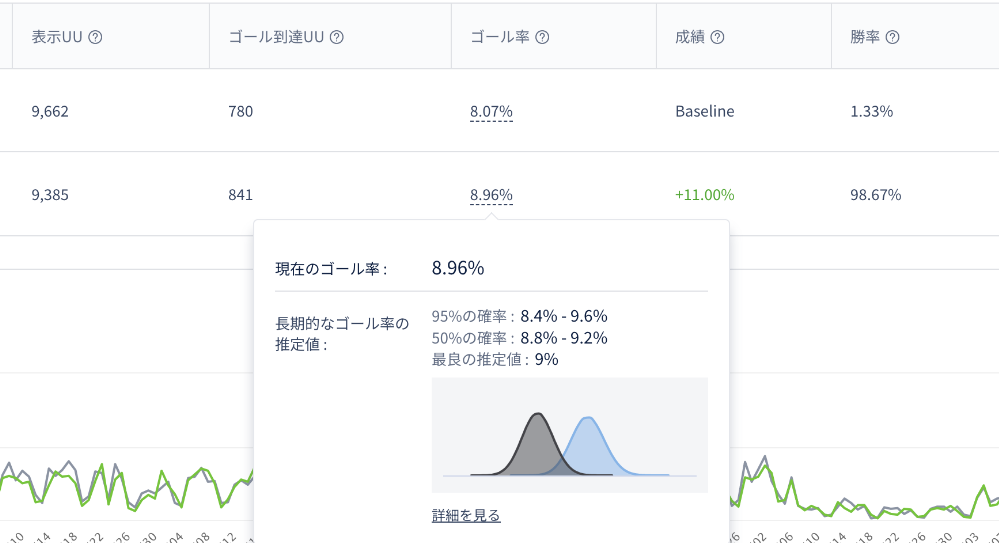Click the 9,662 displayed UU value
The height and width of the screenshot is (543, 999).
[x=50, y=112]
